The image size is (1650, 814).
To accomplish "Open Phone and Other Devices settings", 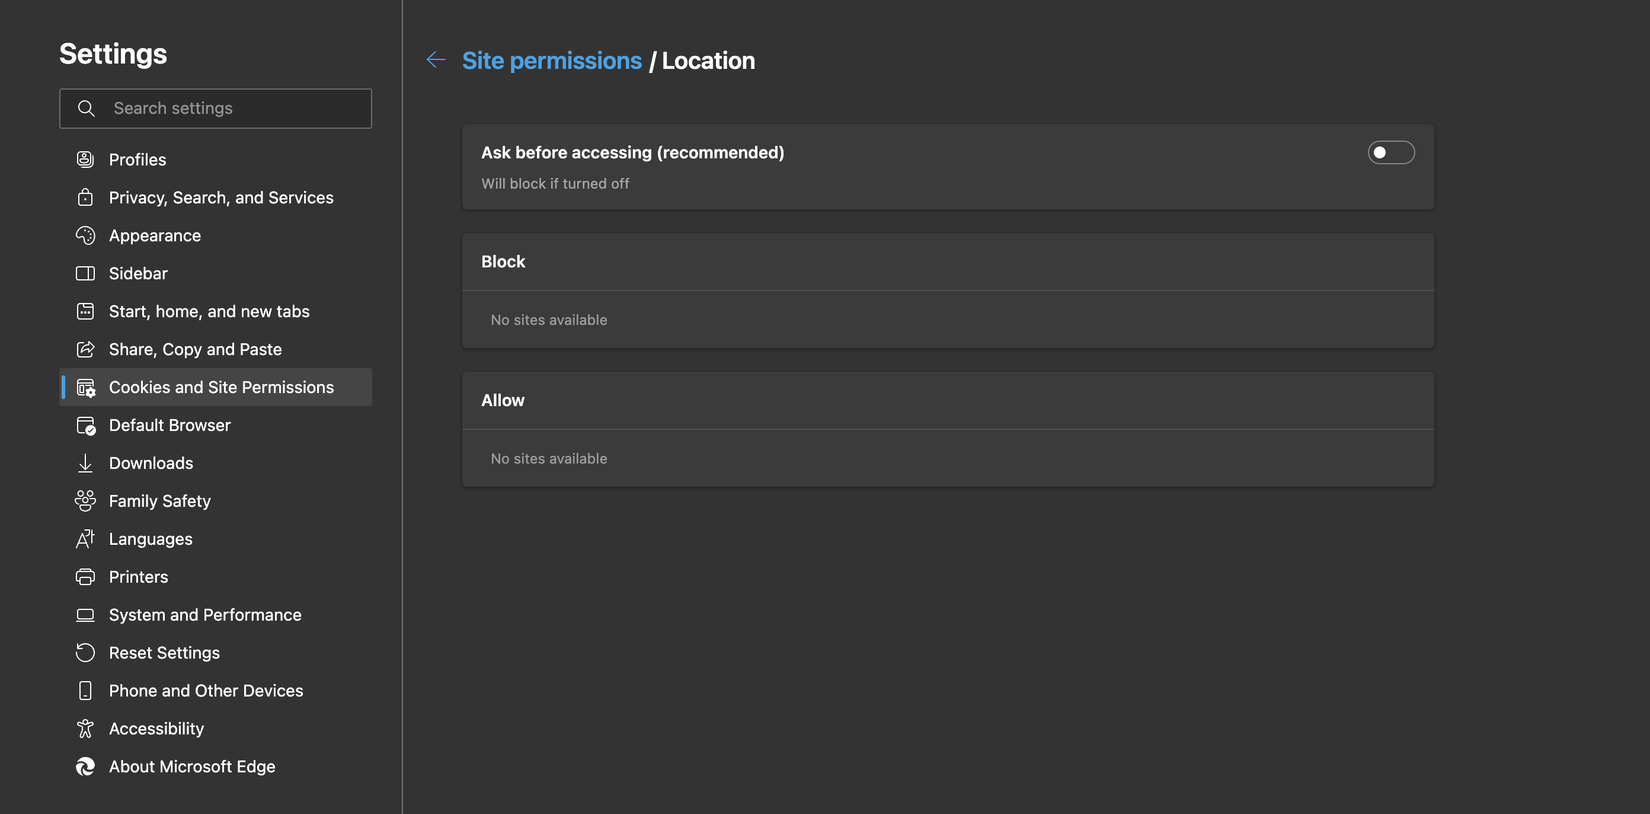I will tap(205, 691).
